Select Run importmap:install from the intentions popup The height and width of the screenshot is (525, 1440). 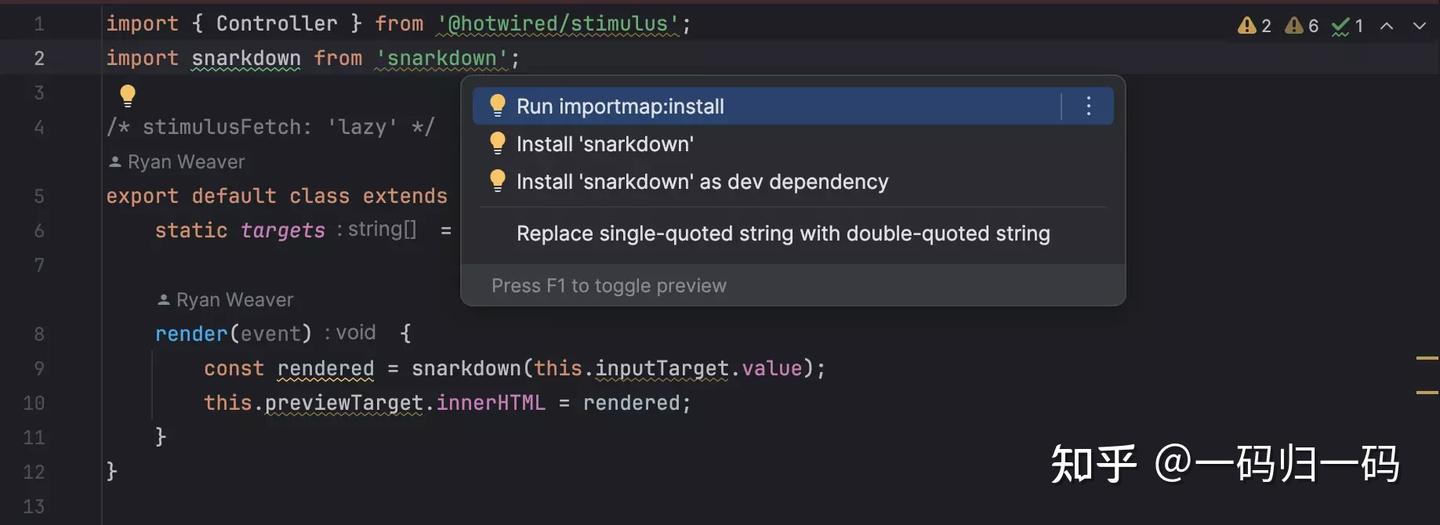click(620, 106)
